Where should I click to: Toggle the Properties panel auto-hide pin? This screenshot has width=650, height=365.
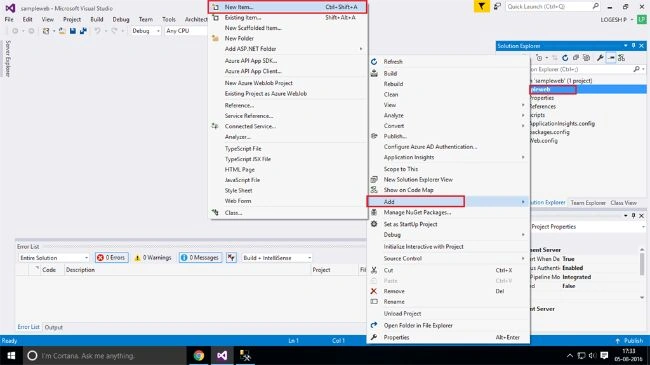pos(633,216)
